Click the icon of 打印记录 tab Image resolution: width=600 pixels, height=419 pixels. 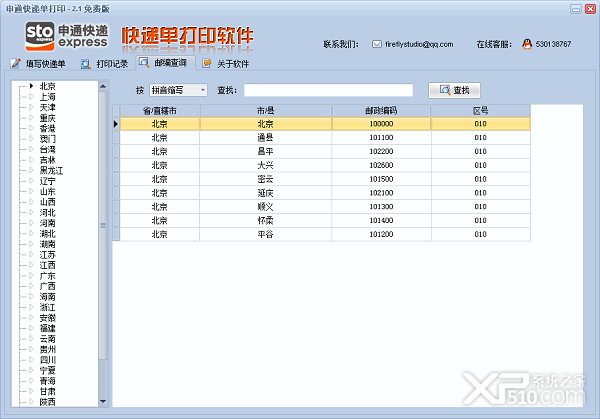[86, 64]
